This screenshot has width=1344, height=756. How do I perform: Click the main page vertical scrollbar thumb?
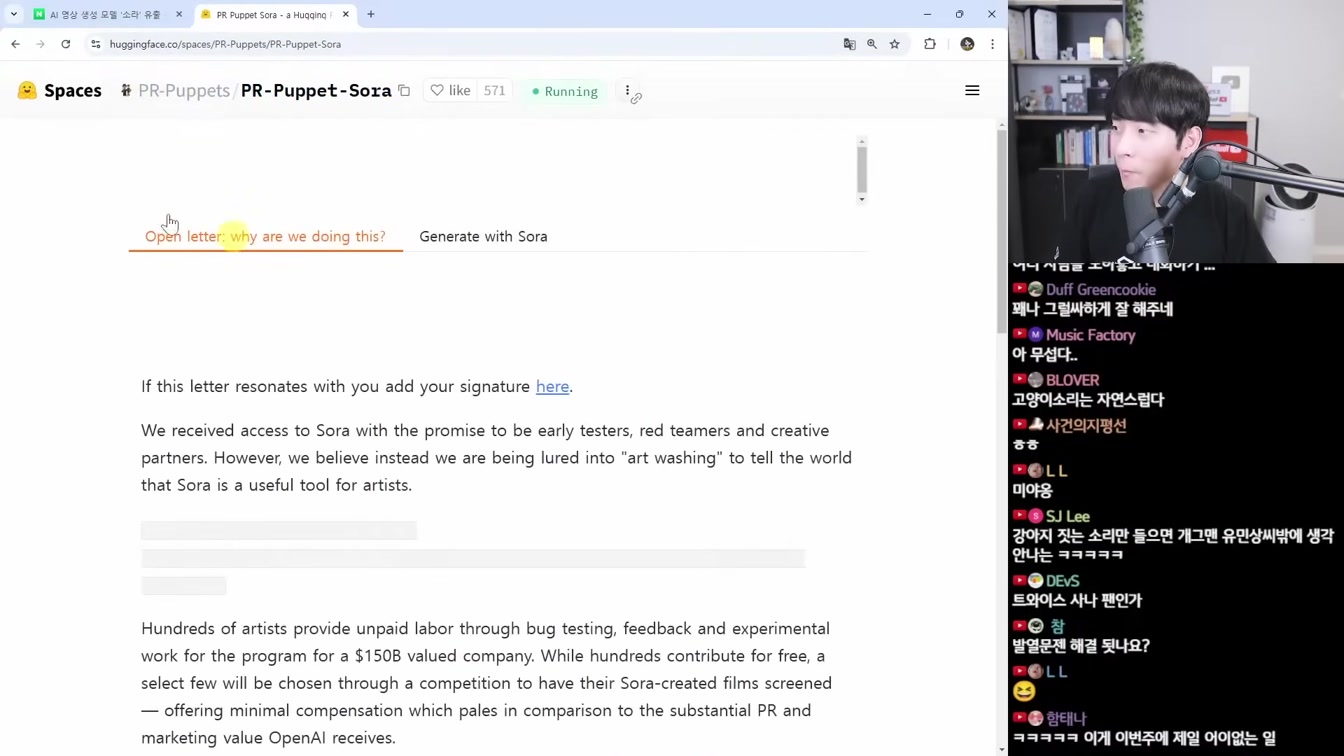1002,230
